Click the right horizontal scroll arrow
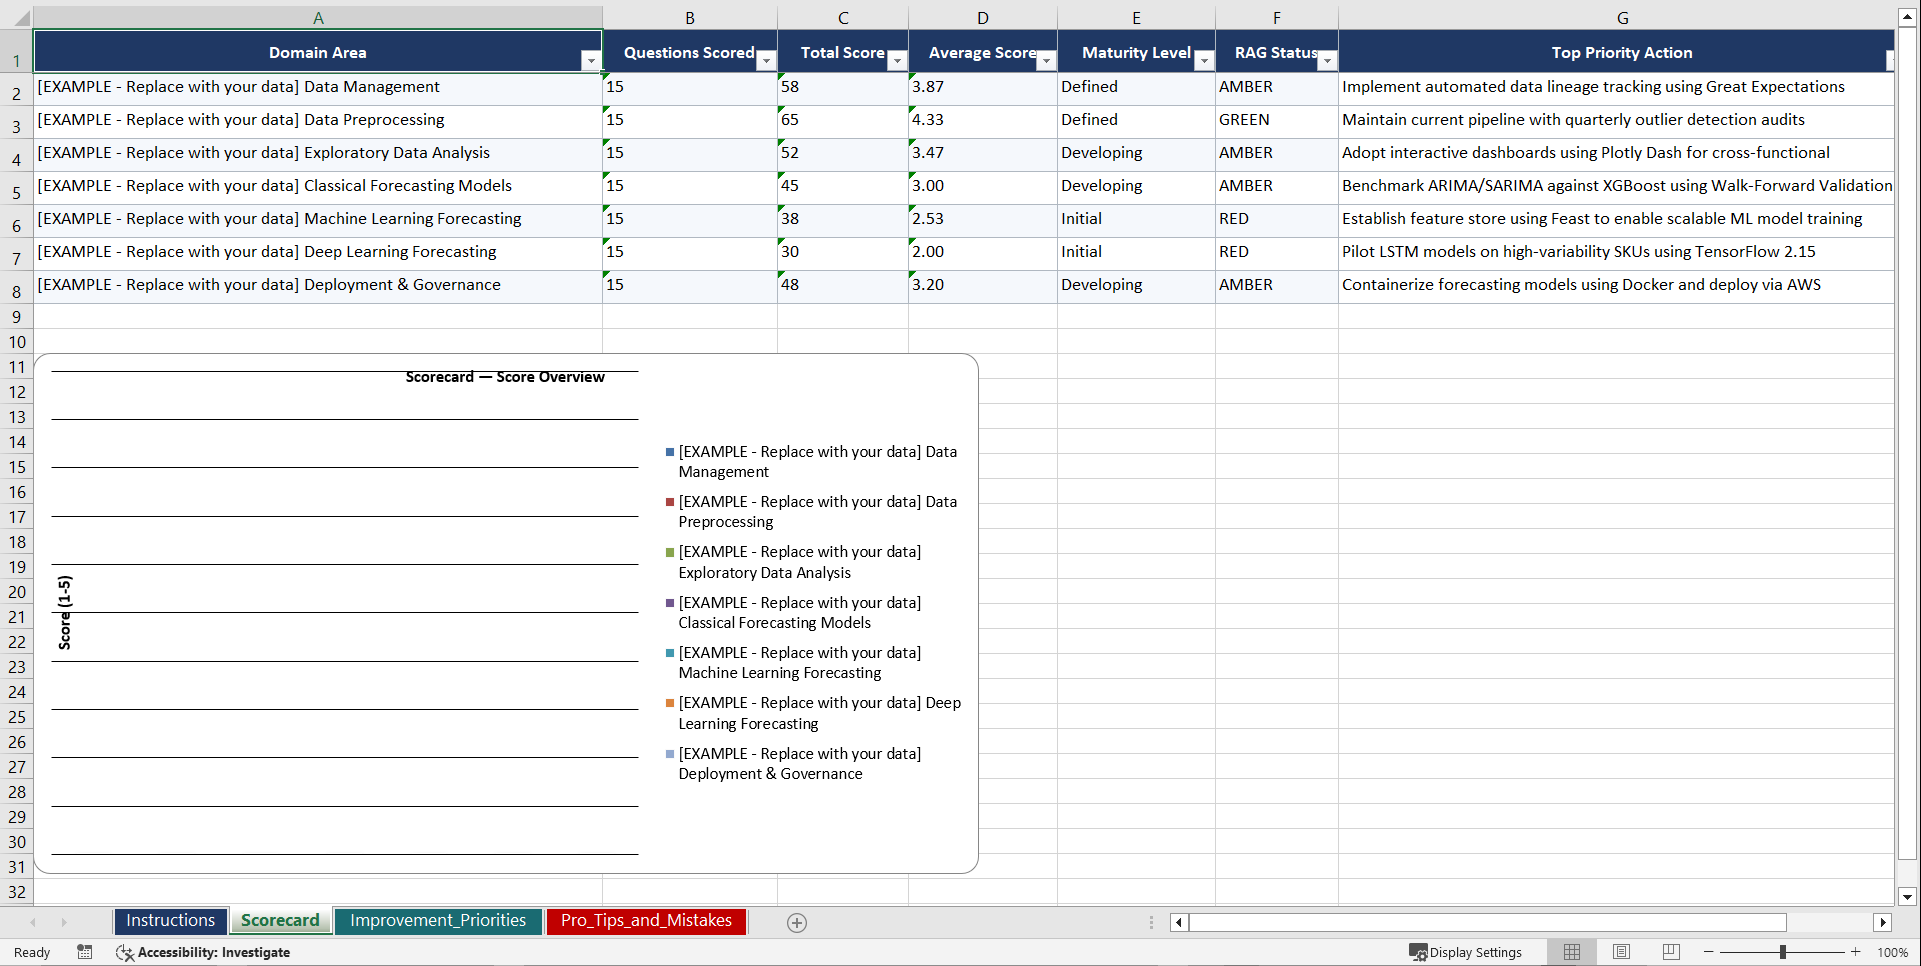This screenshot has height=966, width=1921. click(1884, 922)
